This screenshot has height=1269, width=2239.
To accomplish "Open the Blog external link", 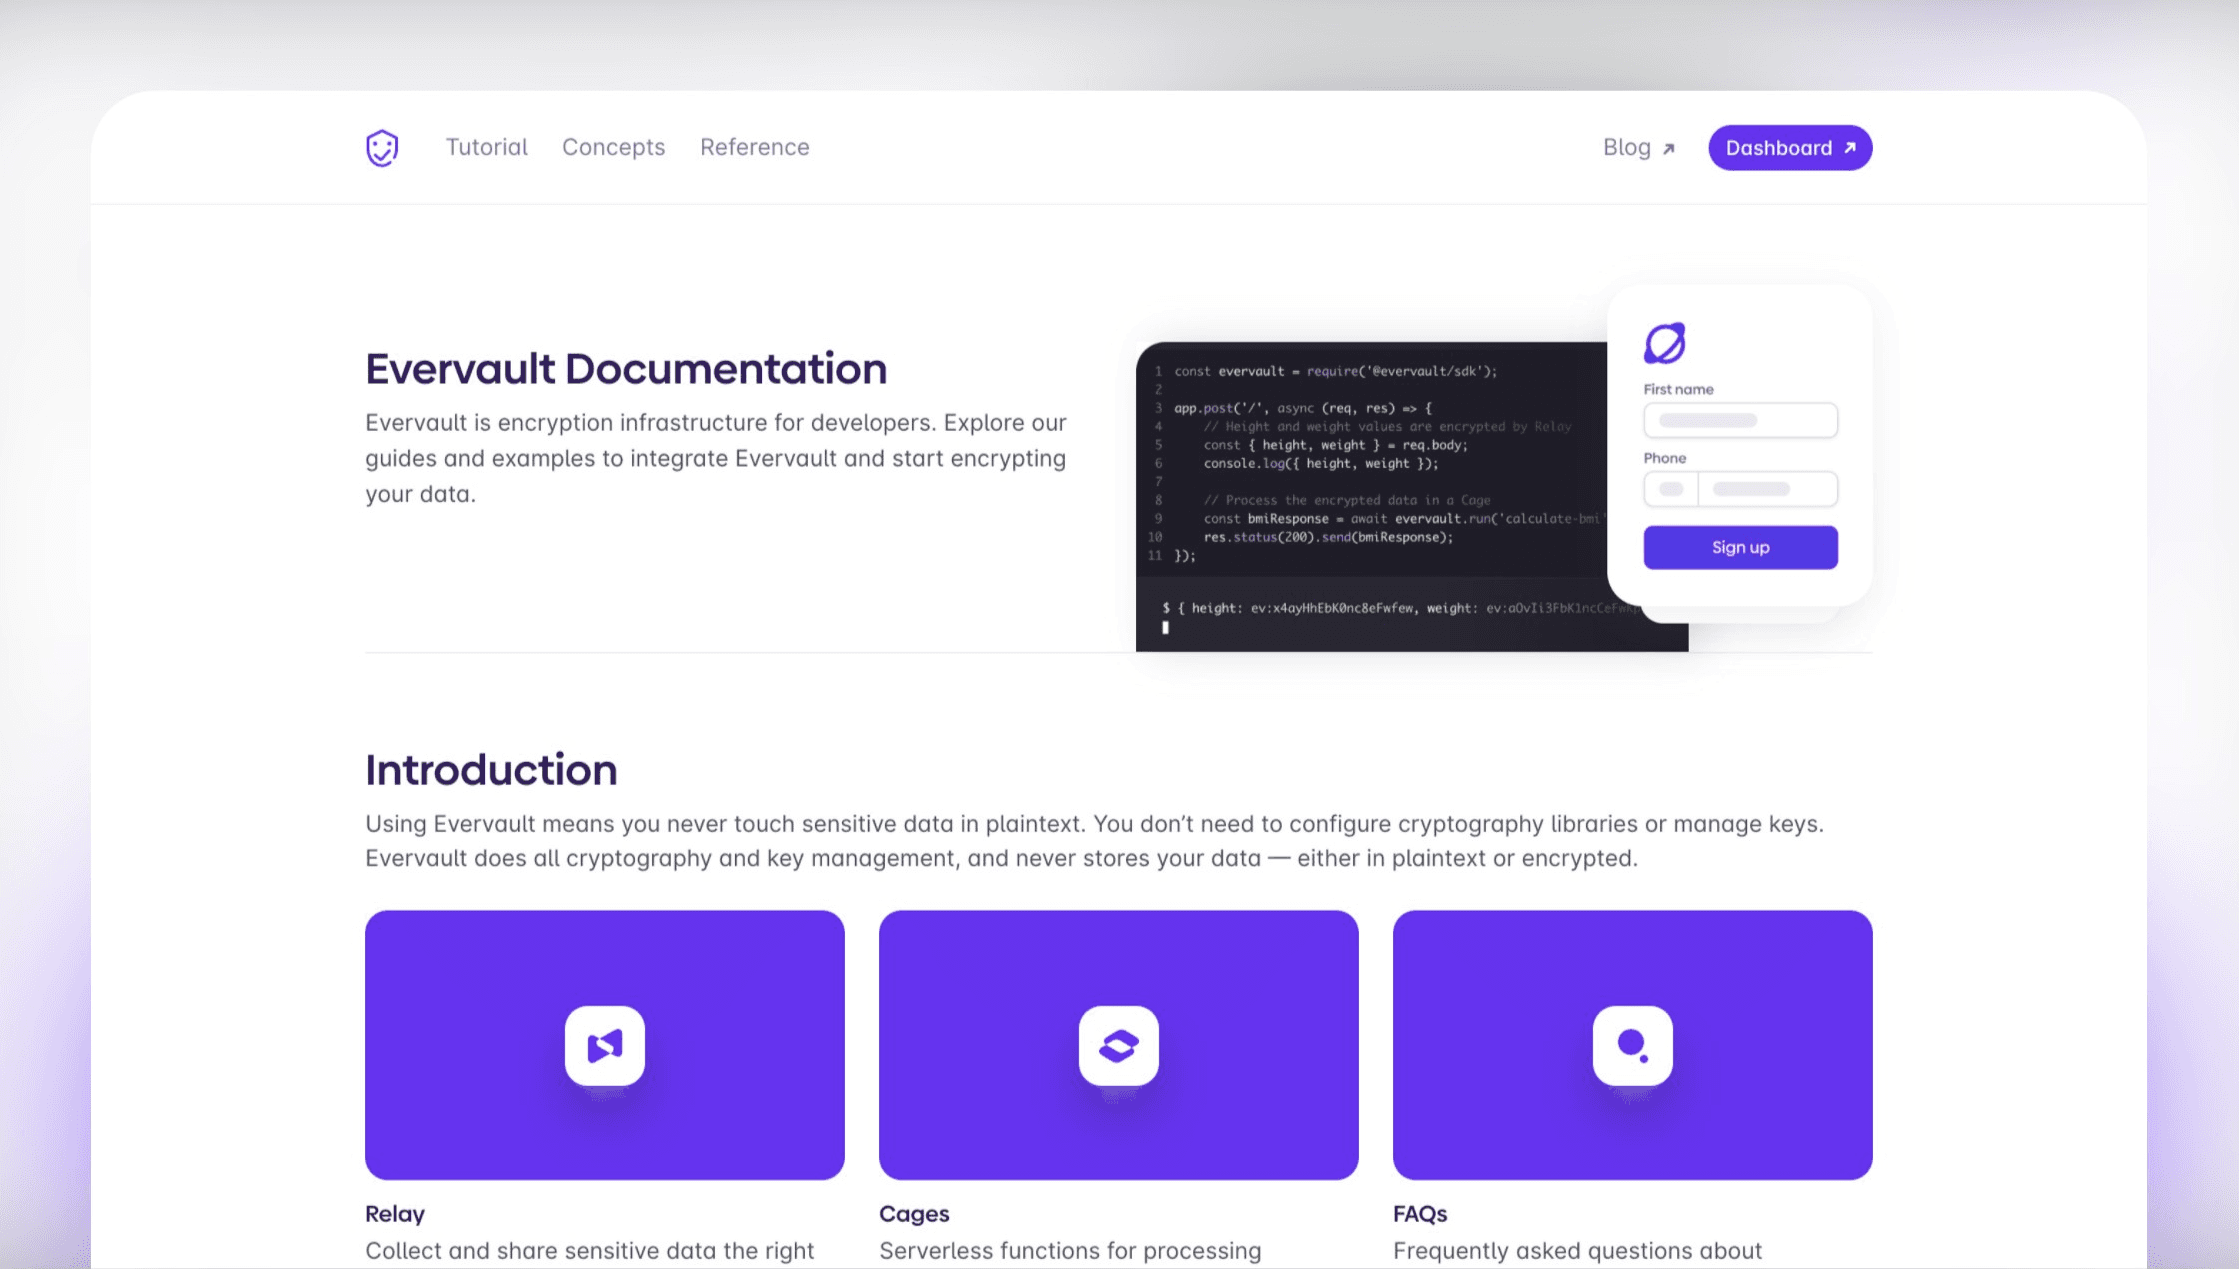I will click(1626, 147).
